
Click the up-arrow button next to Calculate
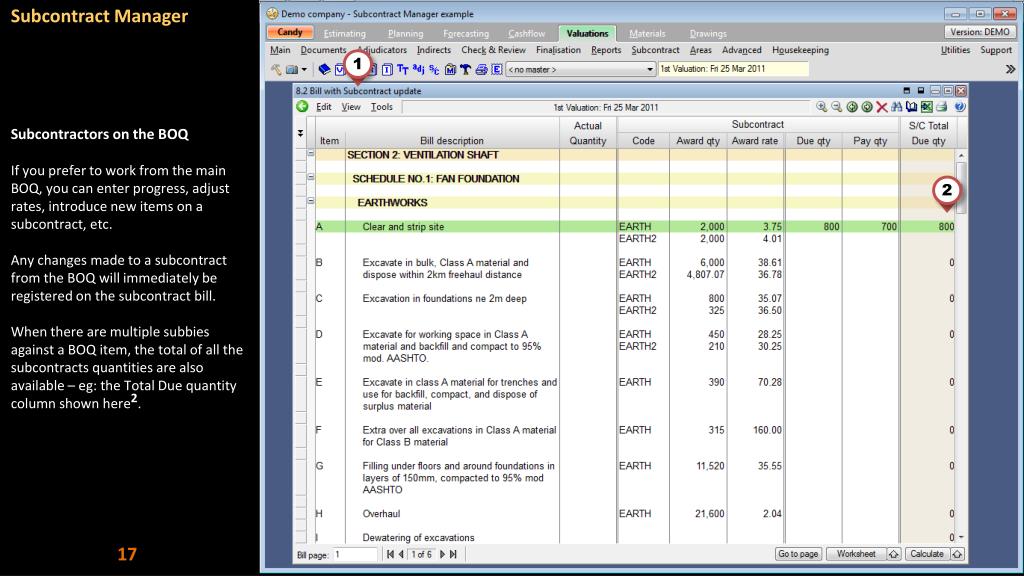tap(957, 554)
